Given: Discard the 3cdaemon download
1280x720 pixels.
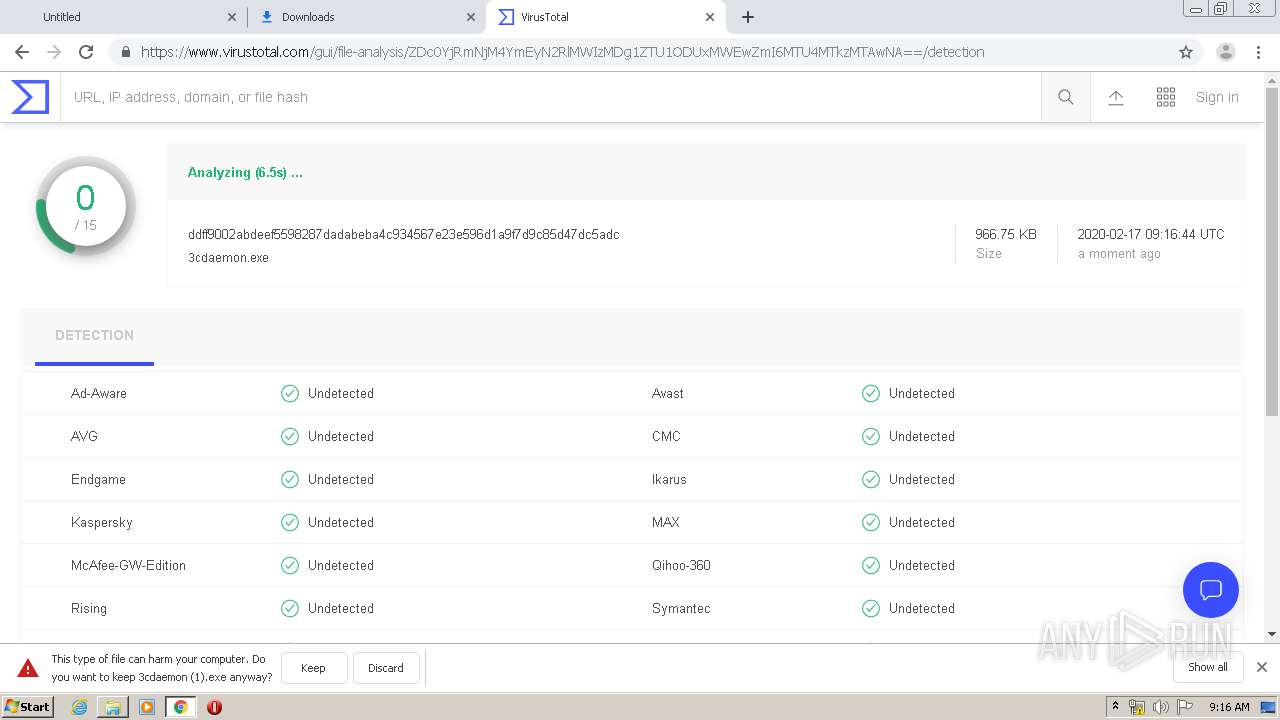Looking at the screenshot, I should click(x=385, y=668).
